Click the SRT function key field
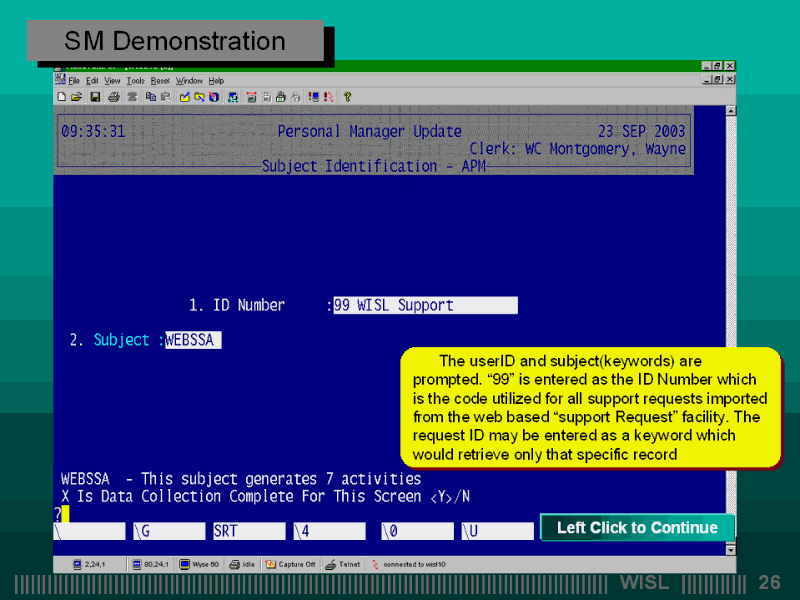 pyautogui.click(x=247, y=531)
